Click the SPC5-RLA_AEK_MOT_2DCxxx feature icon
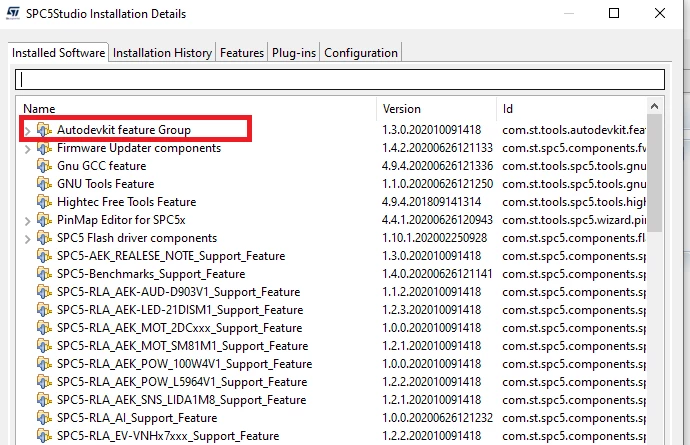The height and width of the screenshot is (445, 690). (44, 328)
